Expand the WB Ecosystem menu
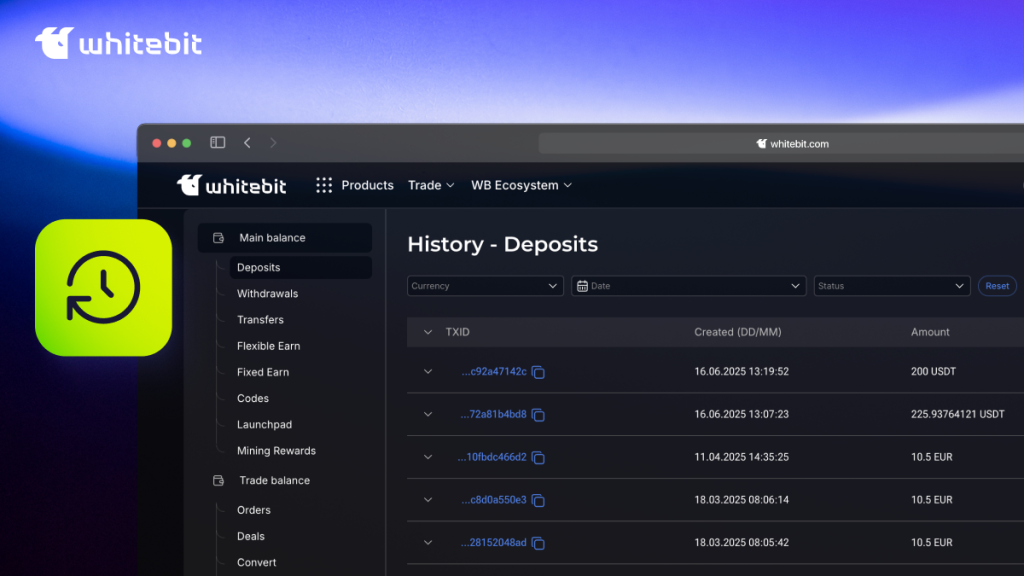The width and height of the screenshot is (1024, 576). (521, 185)
